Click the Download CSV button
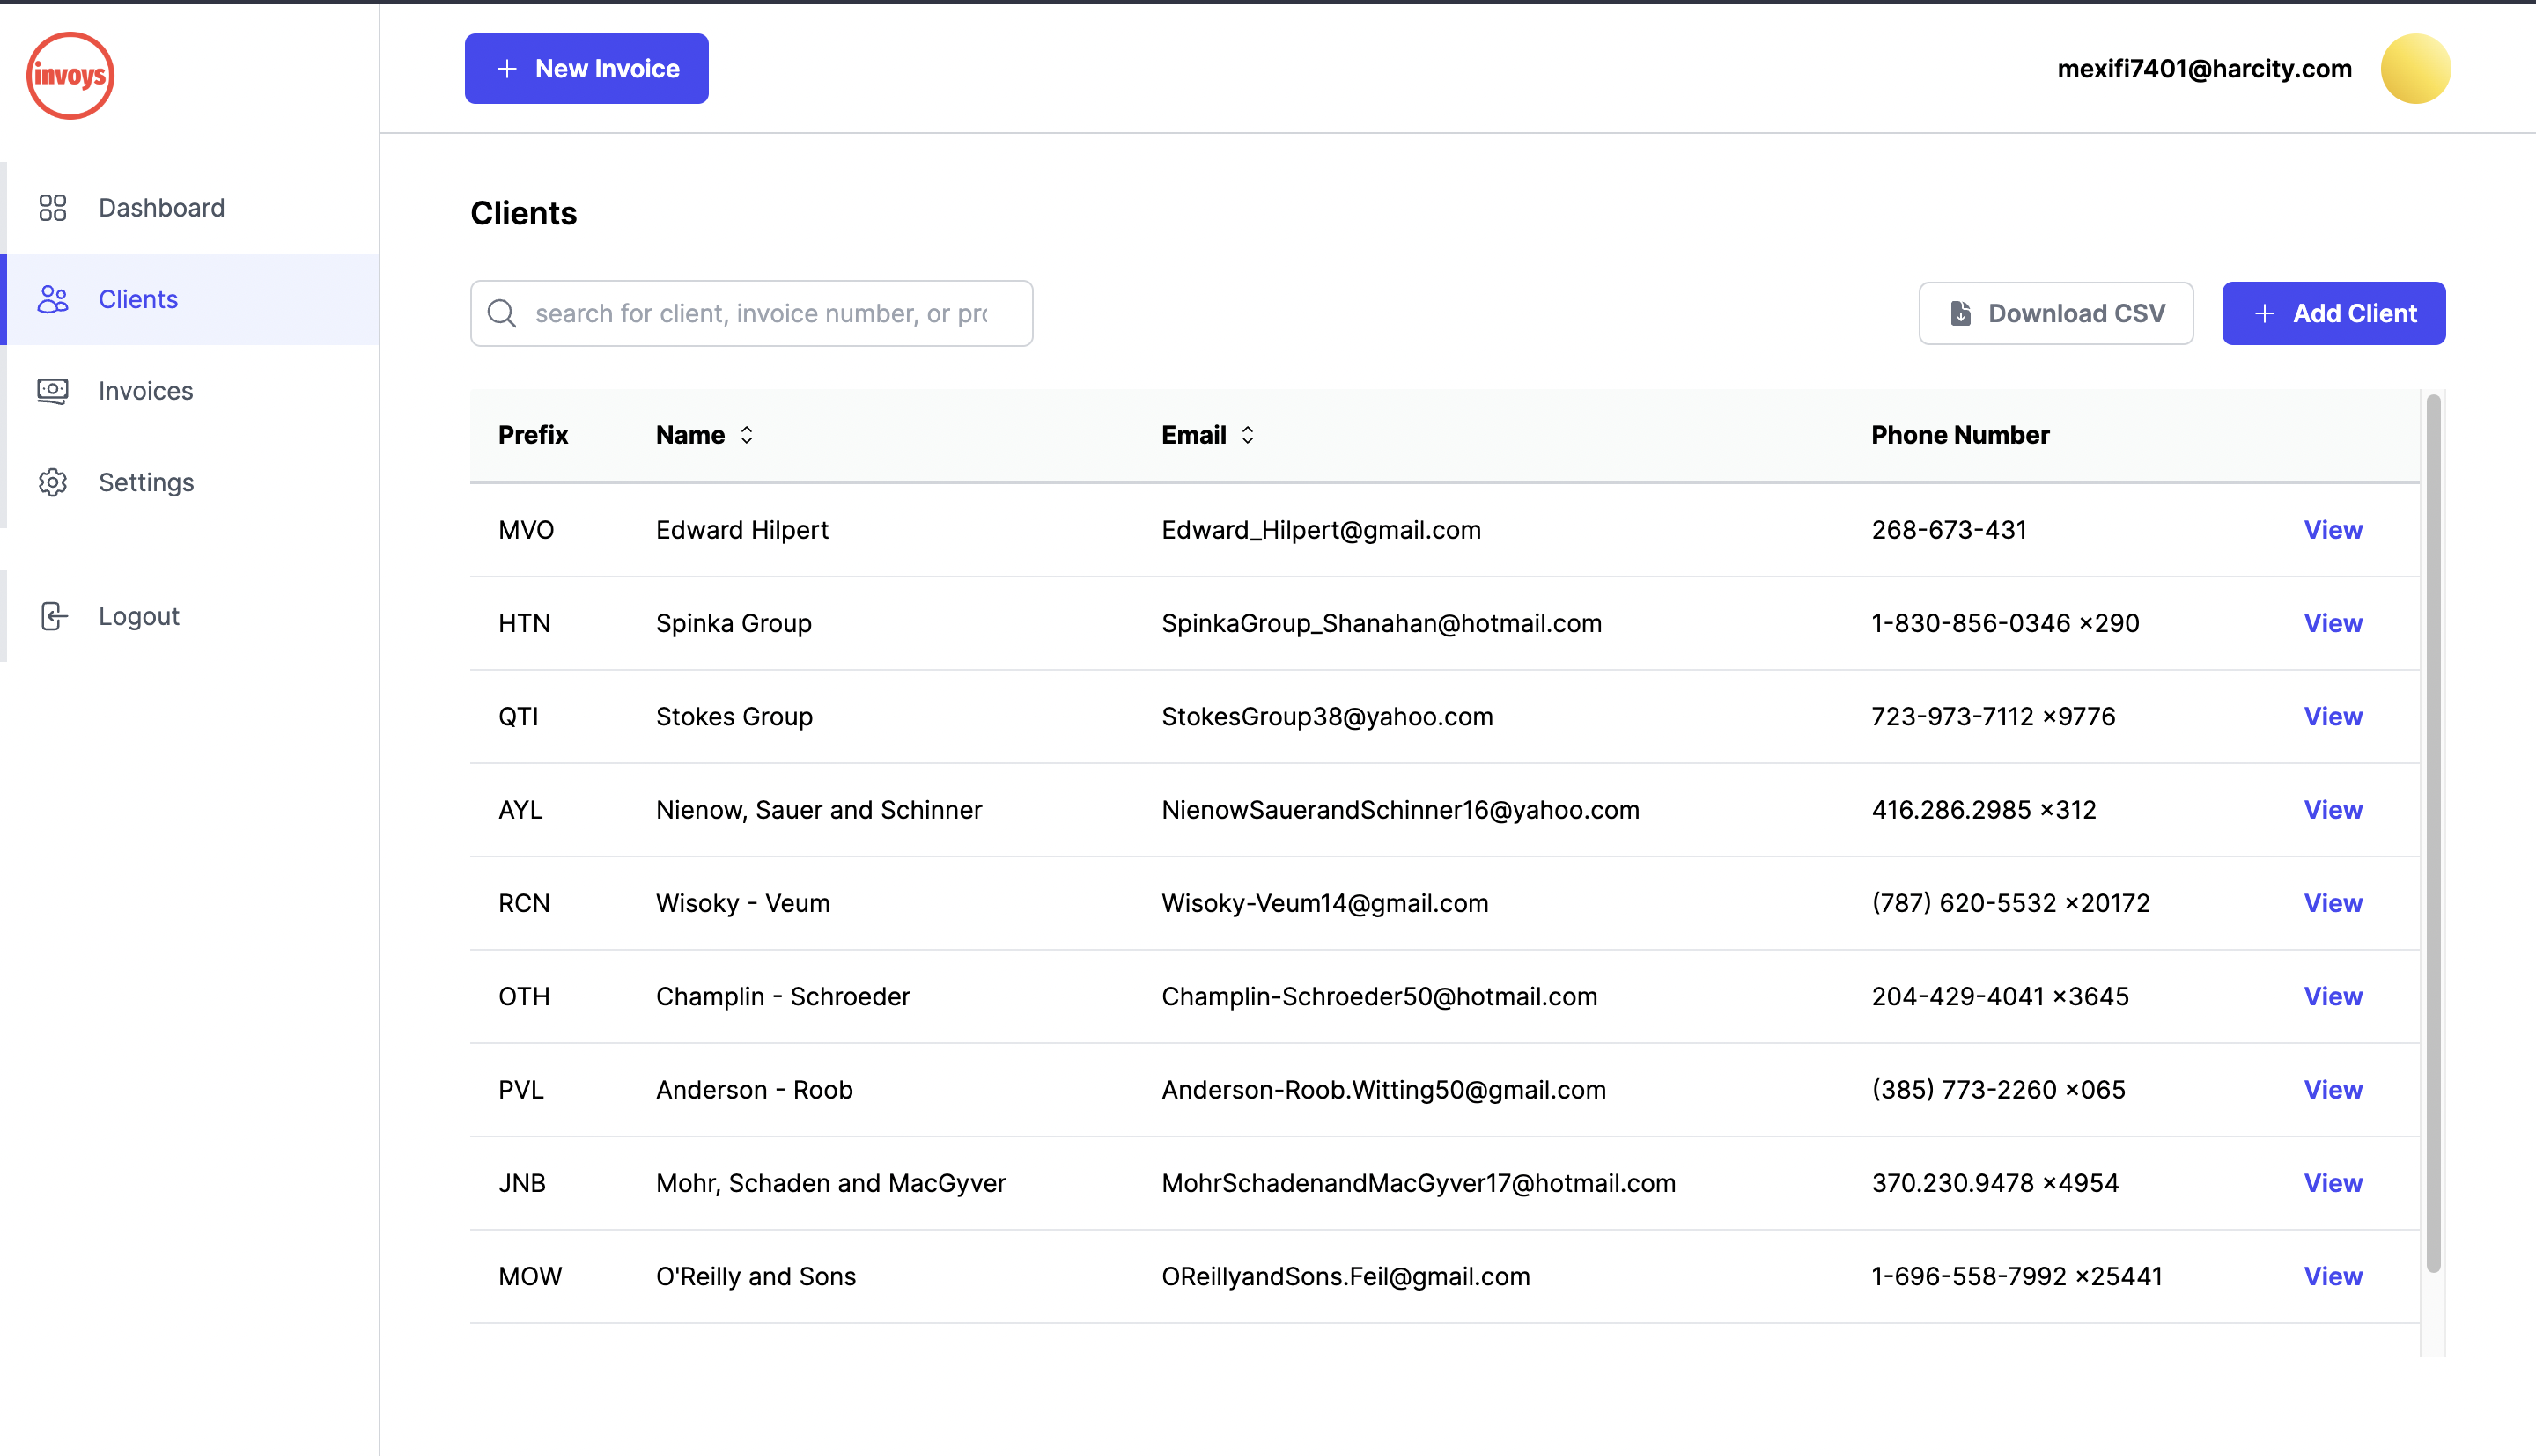 (x=2056, y=313)
